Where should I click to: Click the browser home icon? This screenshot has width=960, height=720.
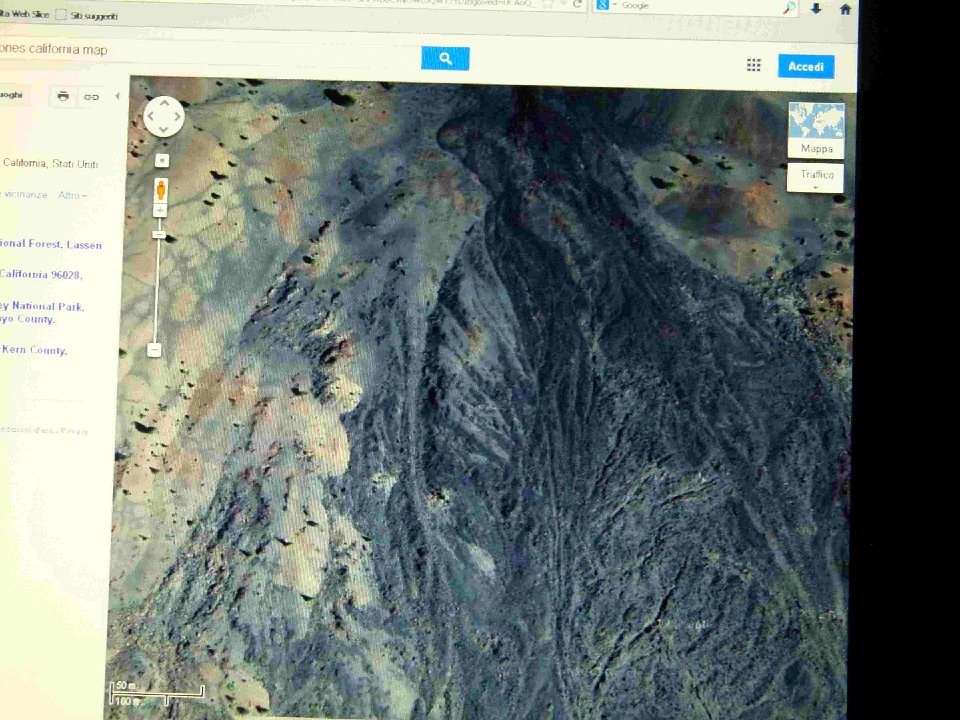pyautogui.click(x=845, y=9)
